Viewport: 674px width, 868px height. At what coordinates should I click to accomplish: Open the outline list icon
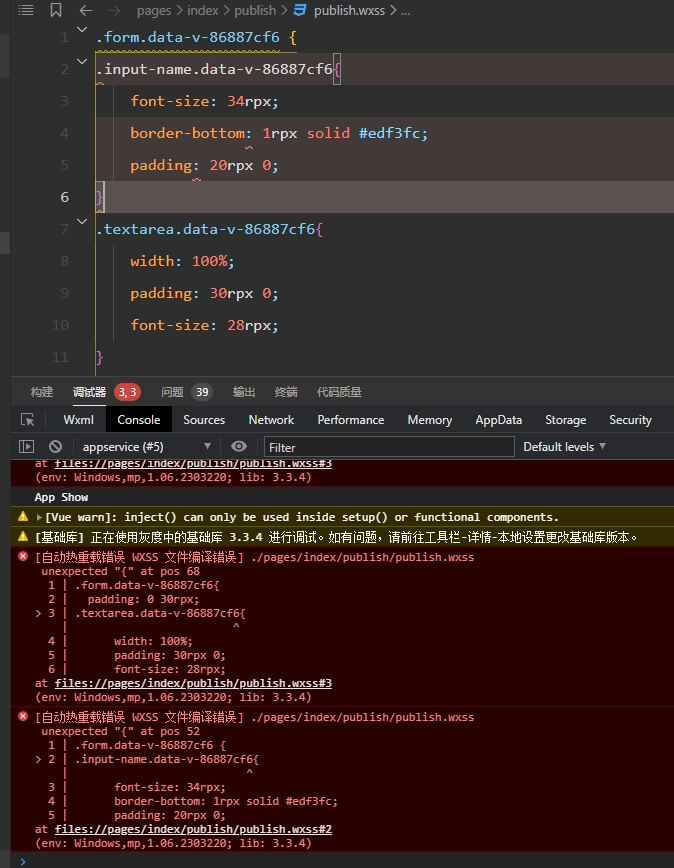coord(26,9)
